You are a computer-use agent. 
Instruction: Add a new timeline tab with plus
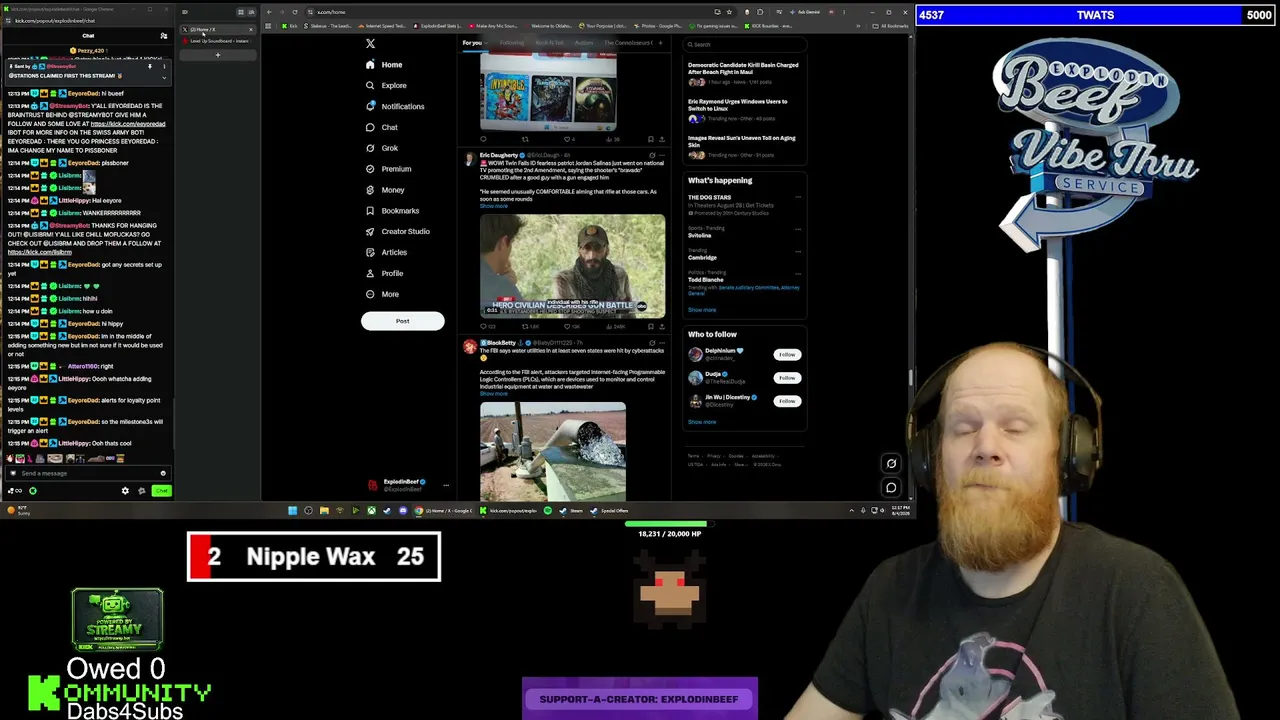point(660,43)
